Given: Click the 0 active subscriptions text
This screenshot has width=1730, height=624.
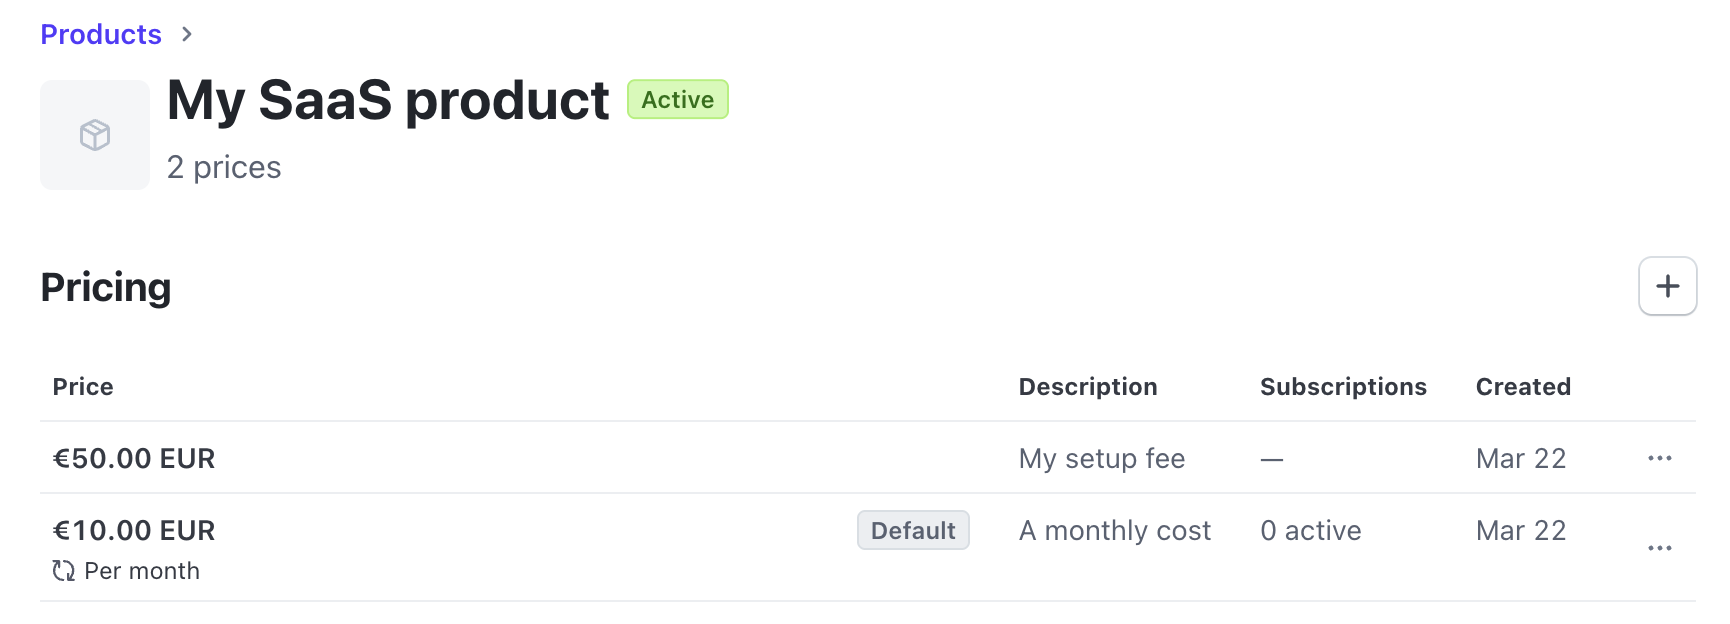Looking at the screenshot, I should click(x=1310, y=531).
